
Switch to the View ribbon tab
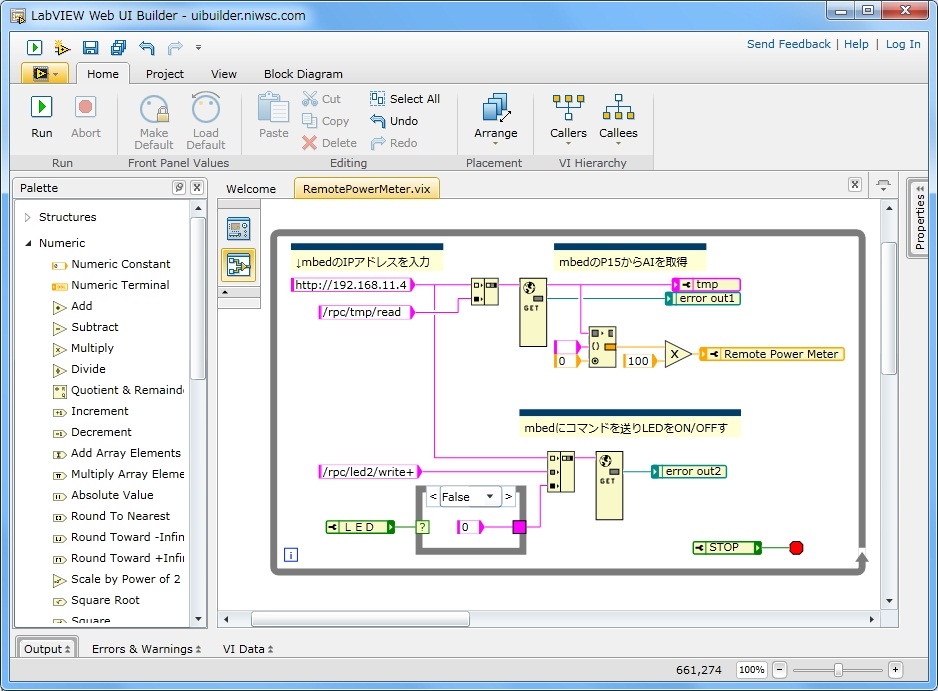224,74
